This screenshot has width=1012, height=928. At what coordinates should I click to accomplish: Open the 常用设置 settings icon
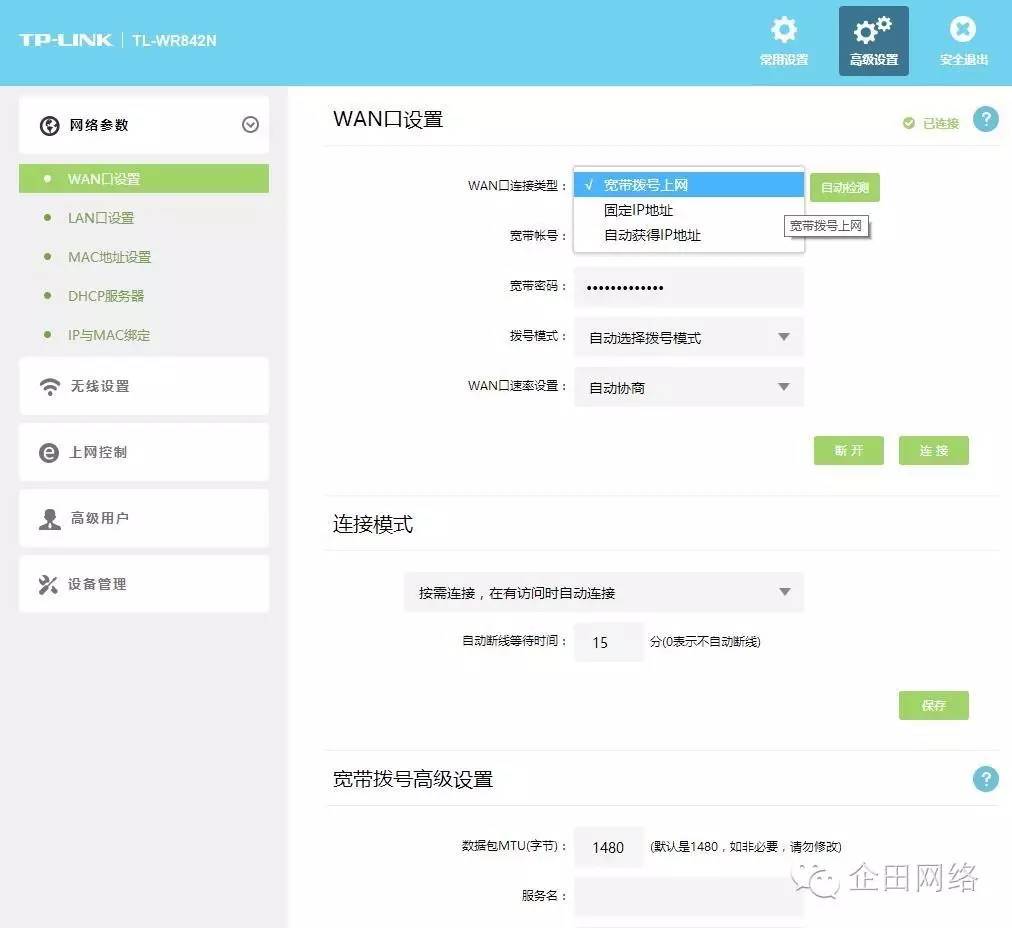pyautogui.click(x=783, y=29)
